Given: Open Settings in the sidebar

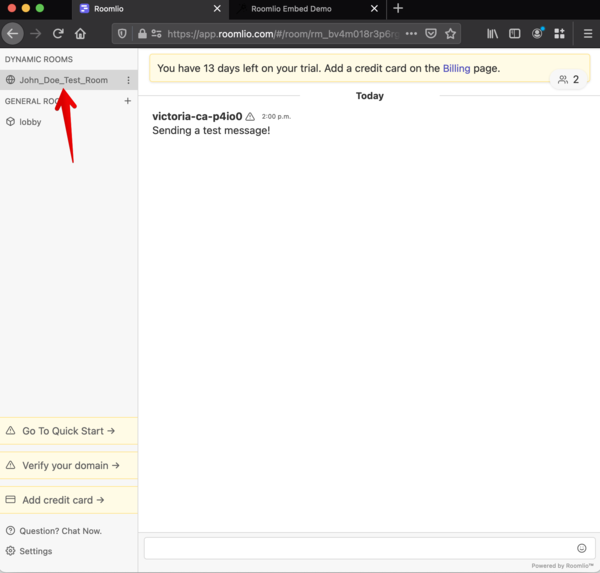Looking at the screenshot, I should 35,551.
